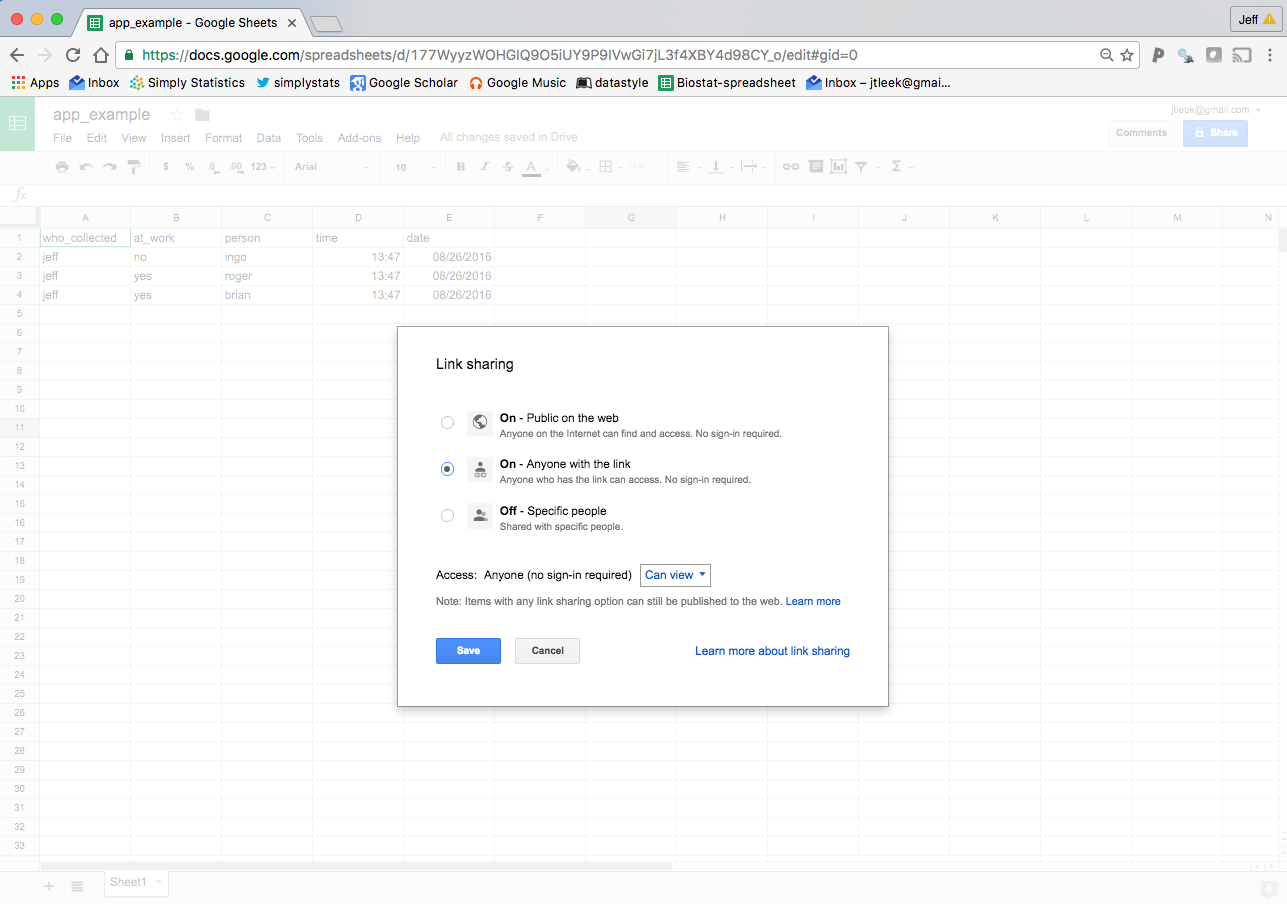This screenshot has height=904, width=1287.
Task: Click Learn more about link sharing
Action: tap(771, 650)
